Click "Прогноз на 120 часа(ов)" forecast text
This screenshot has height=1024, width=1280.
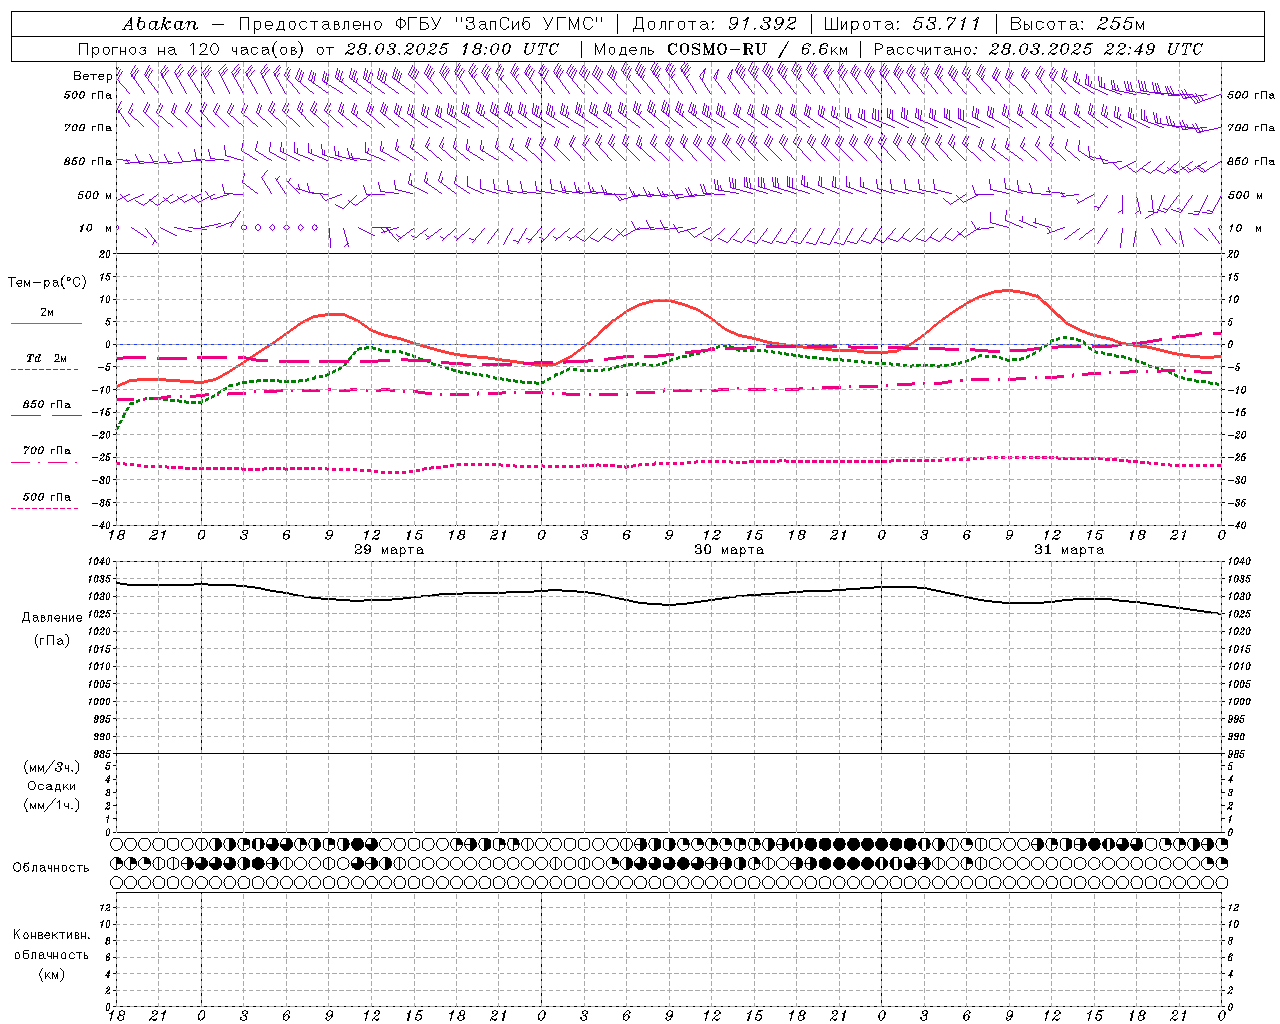pyautogui.click(x=192, y=49)
